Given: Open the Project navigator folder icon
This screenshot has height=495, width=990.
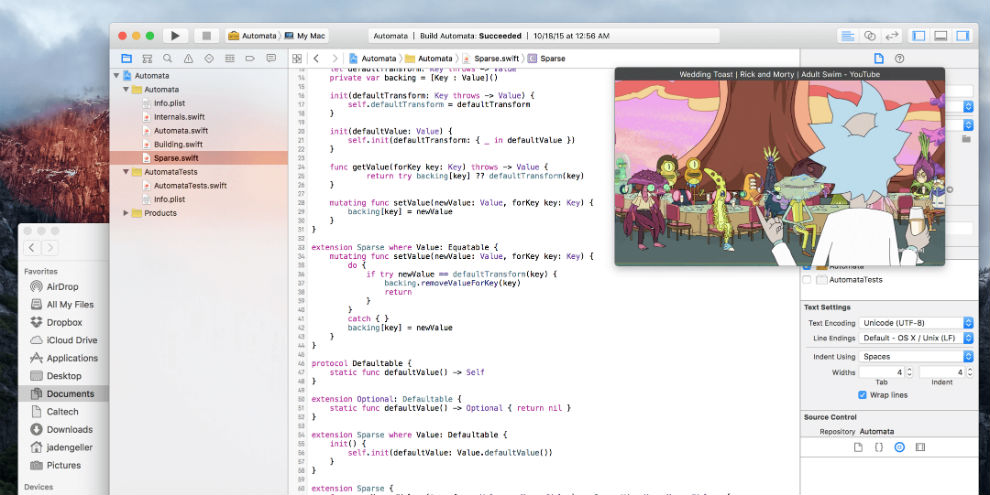Looking at the screenshot, I should (126, 58).
